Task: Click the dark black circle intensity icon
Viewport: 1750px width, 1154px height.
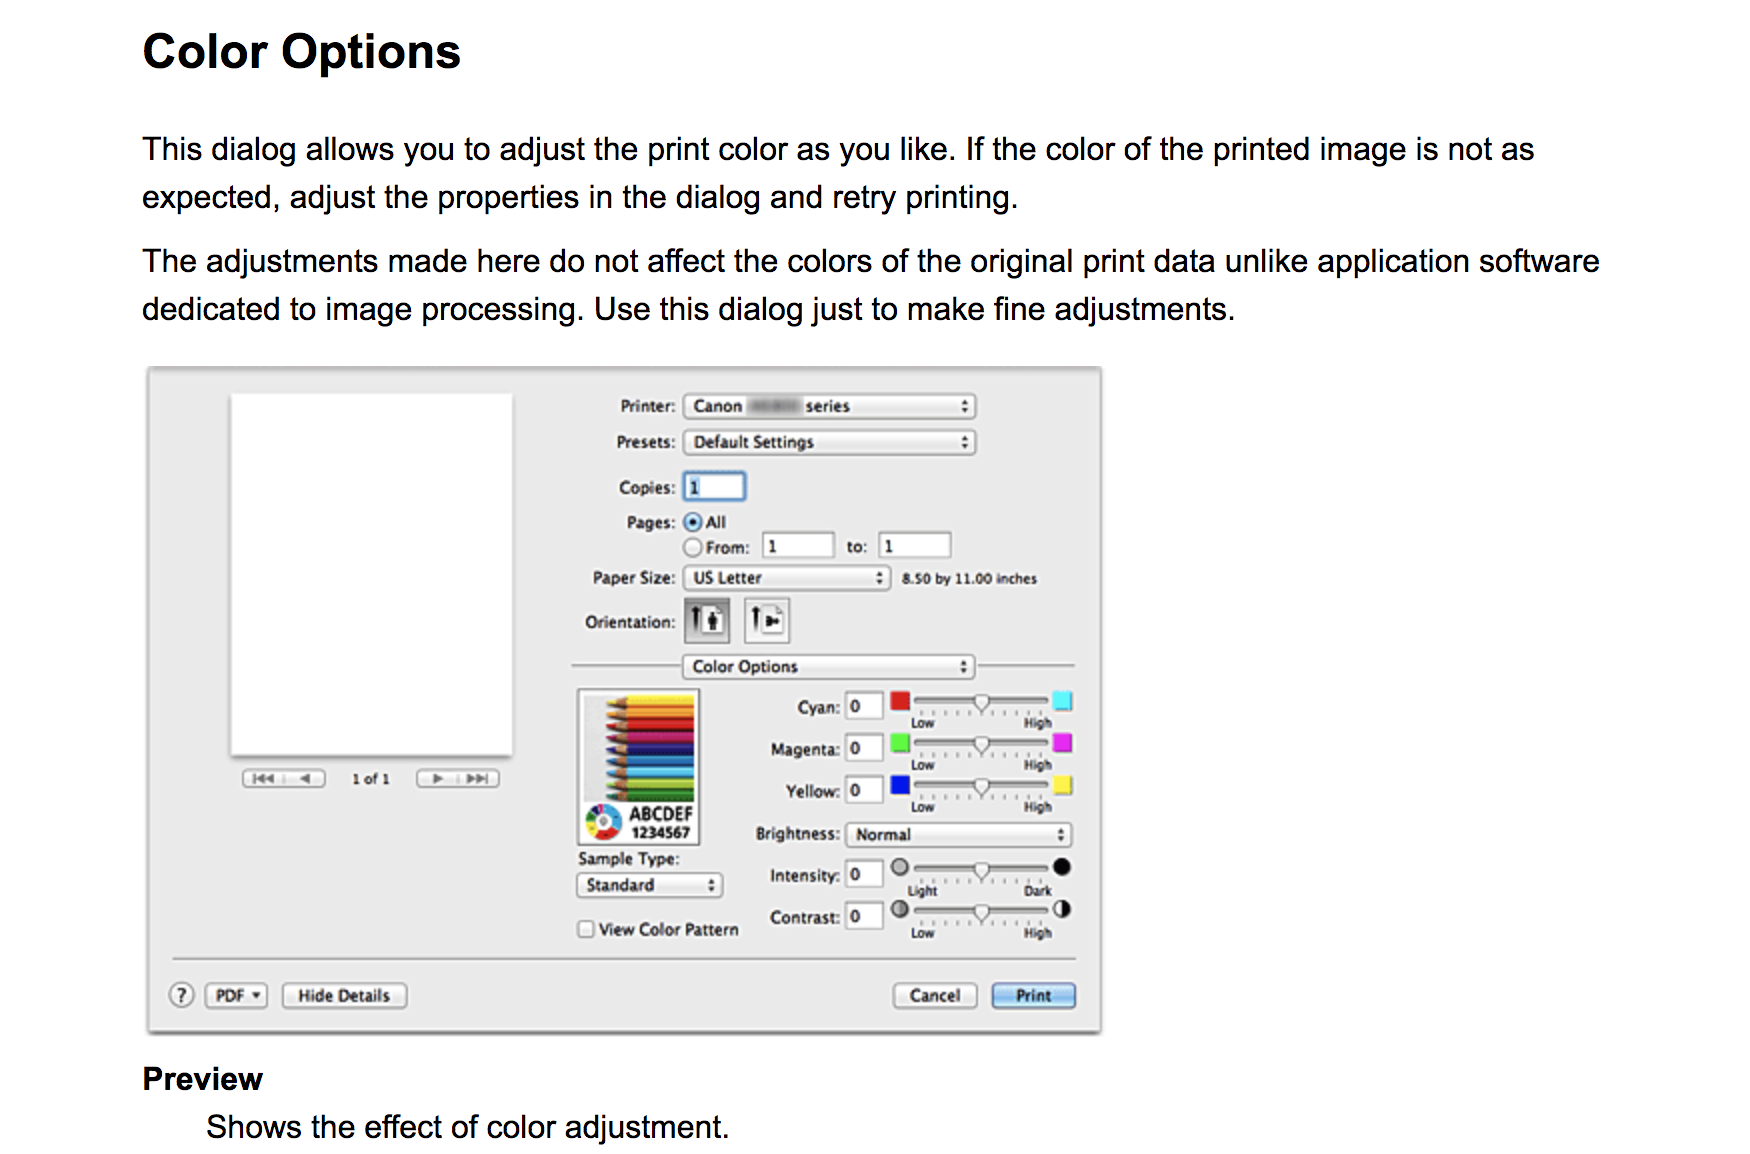Action: [x=1062, y=867]
